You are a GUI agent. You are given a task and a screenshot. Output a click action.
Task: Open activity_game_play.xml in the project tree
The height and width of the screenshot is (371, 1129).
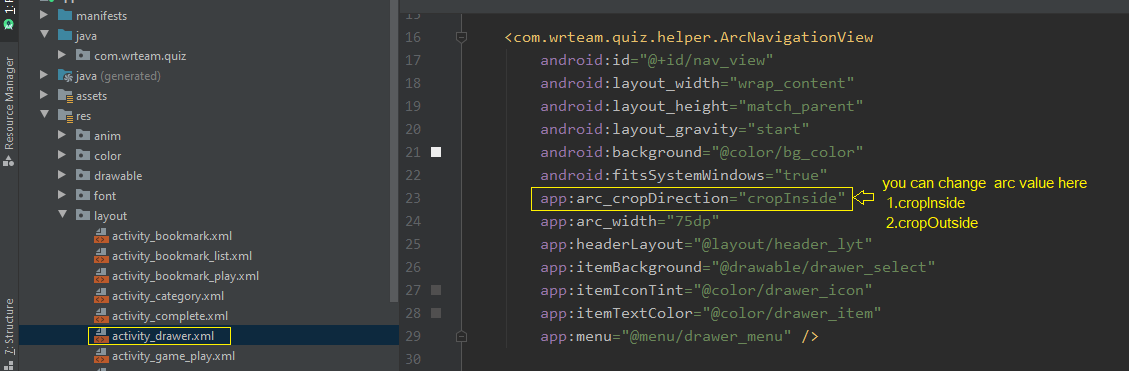[x=173, y=356]
